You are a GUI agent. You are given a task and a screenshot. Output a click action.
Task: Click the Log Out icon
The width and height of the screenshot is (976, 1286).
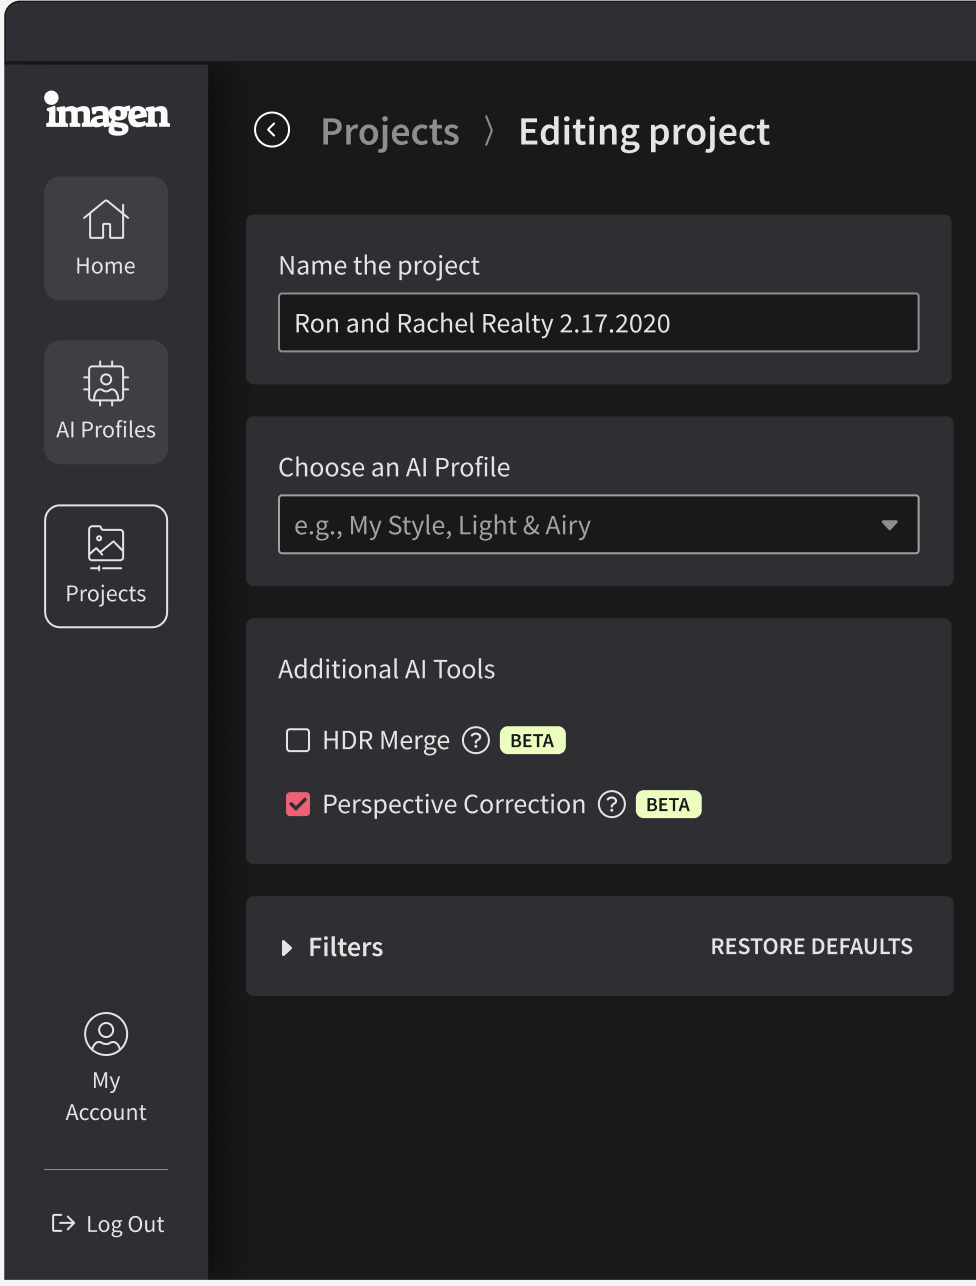63,1223
